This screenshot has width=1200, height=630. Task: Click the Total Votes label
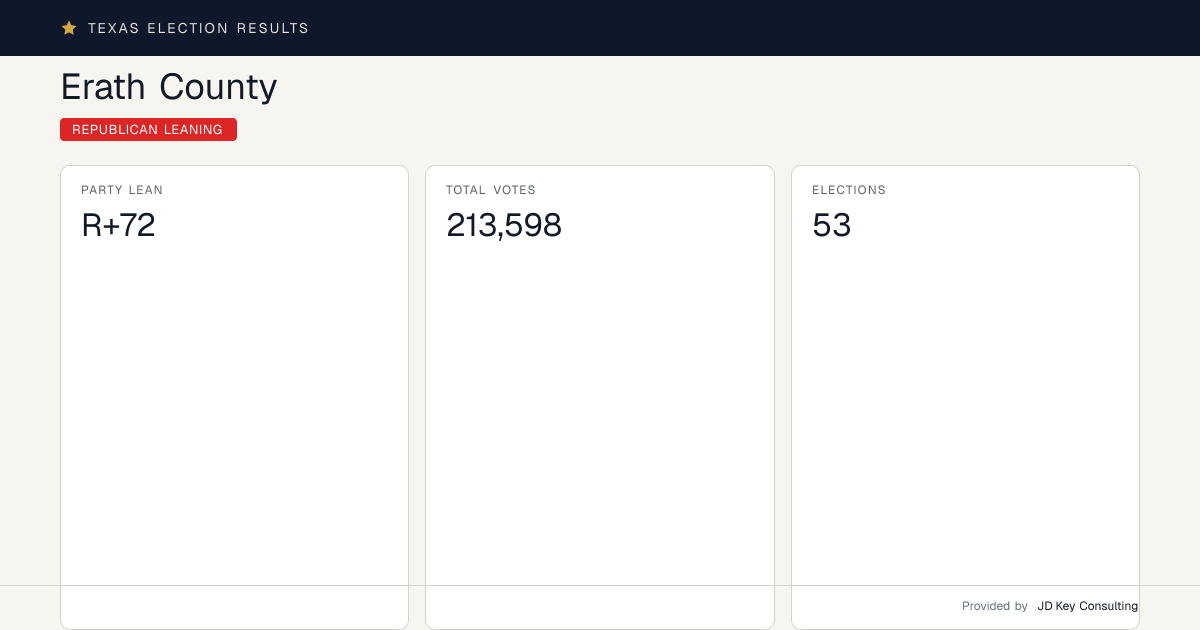tap(491, 190)
